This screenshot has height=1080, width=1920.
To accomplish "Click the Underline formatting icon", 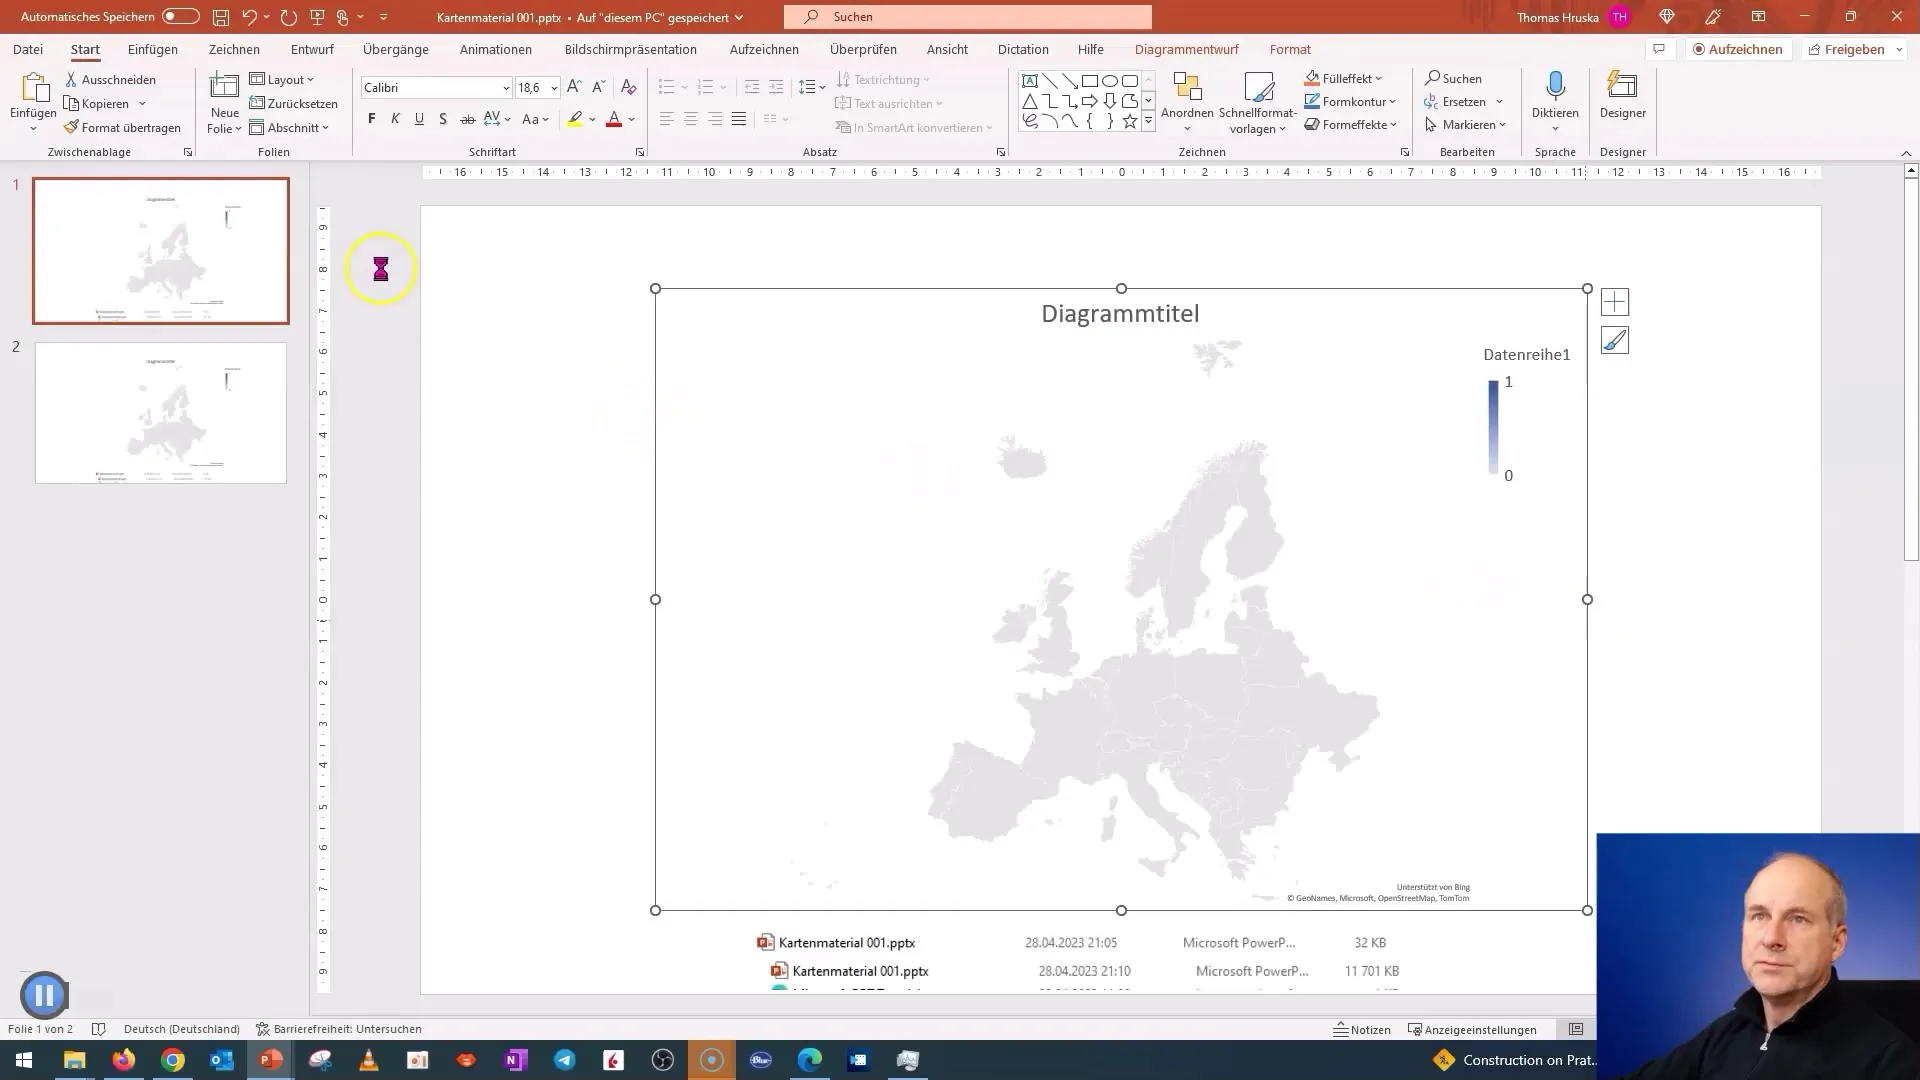I will pyautogui.click(x=419, y=119).
